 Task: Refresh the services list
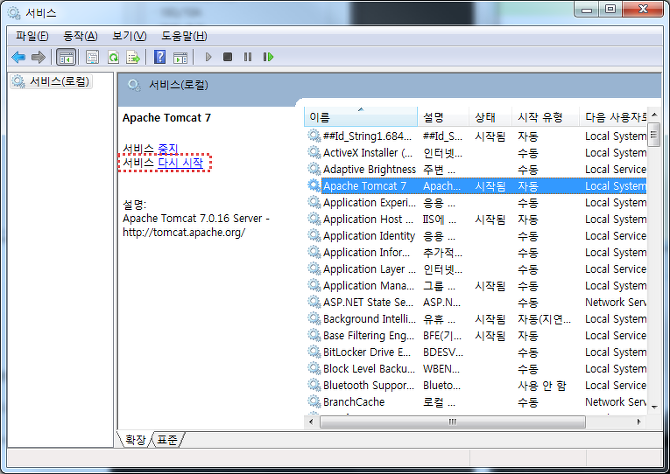113,57
